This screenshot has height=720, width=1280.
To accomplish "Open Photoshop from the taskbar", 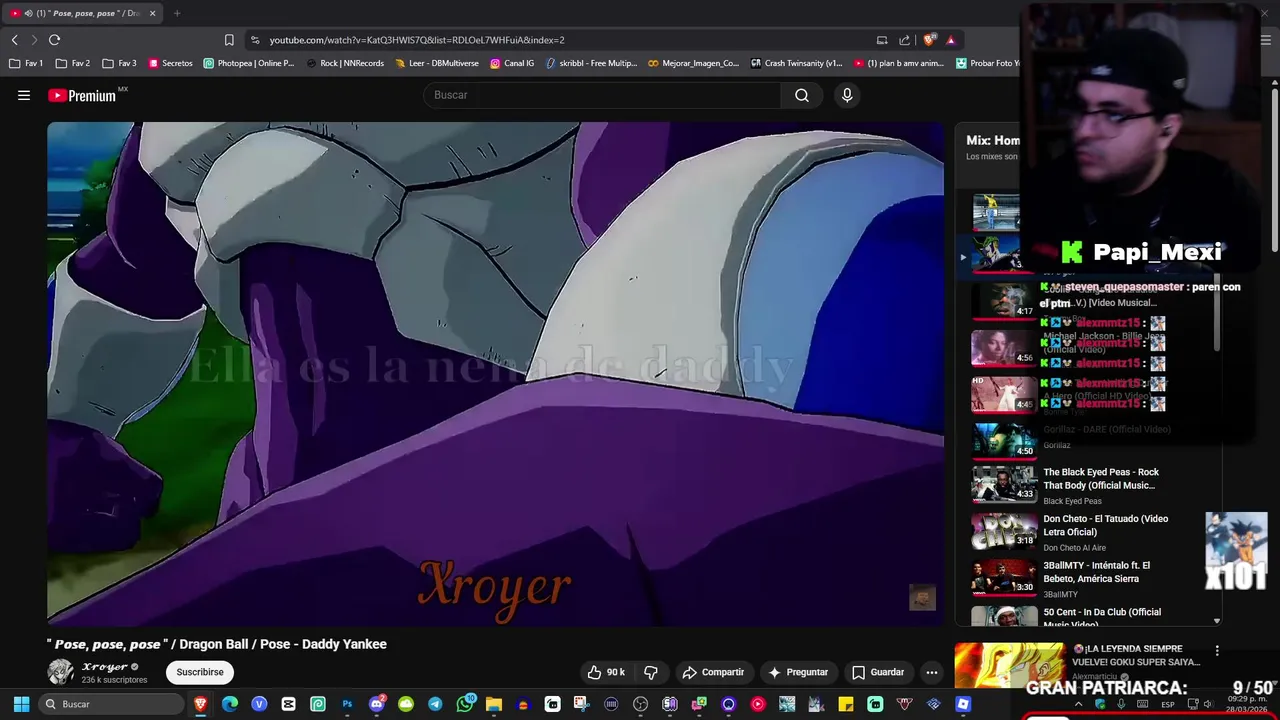I will pos(347,704).
